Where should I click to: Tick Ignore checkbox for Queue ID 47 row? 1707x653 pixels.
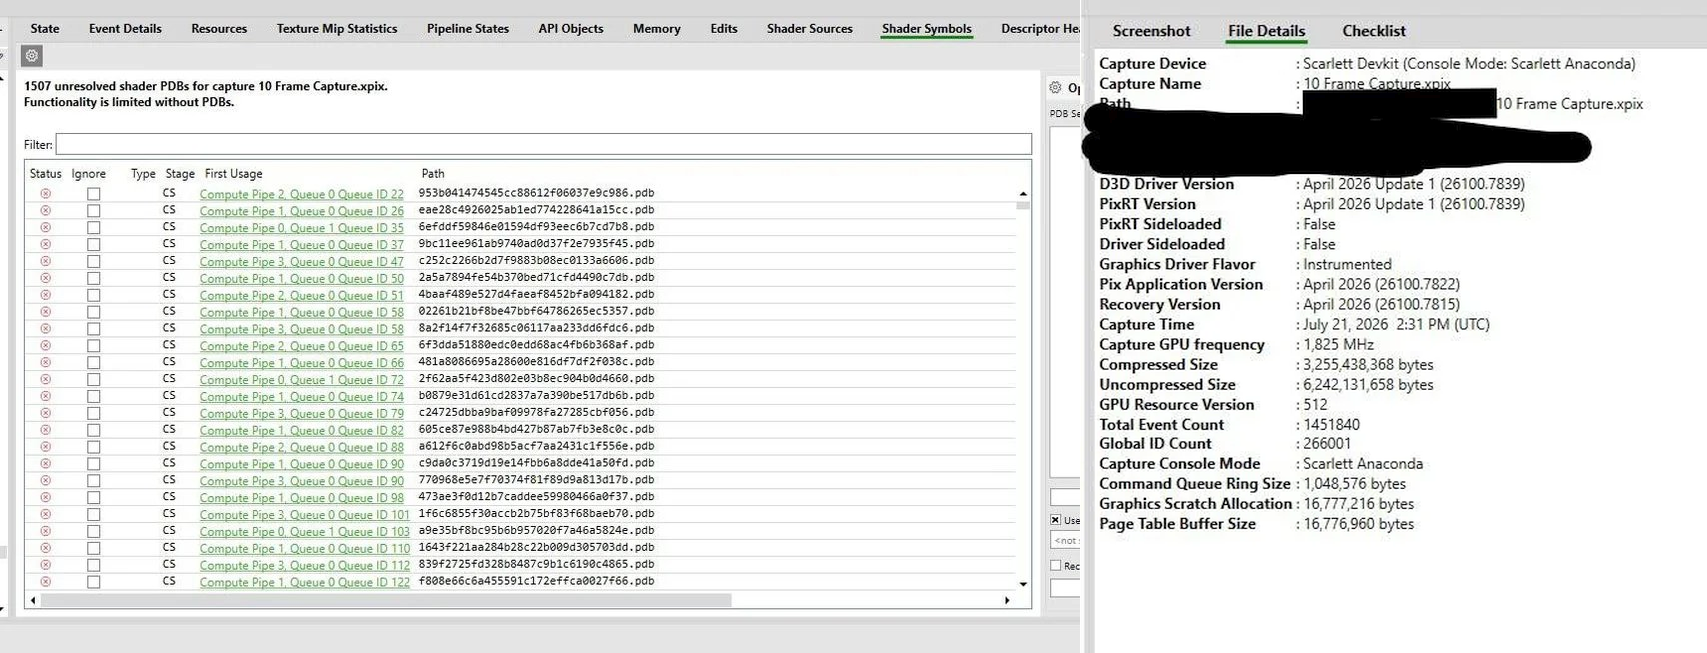(x=93, y=261)
